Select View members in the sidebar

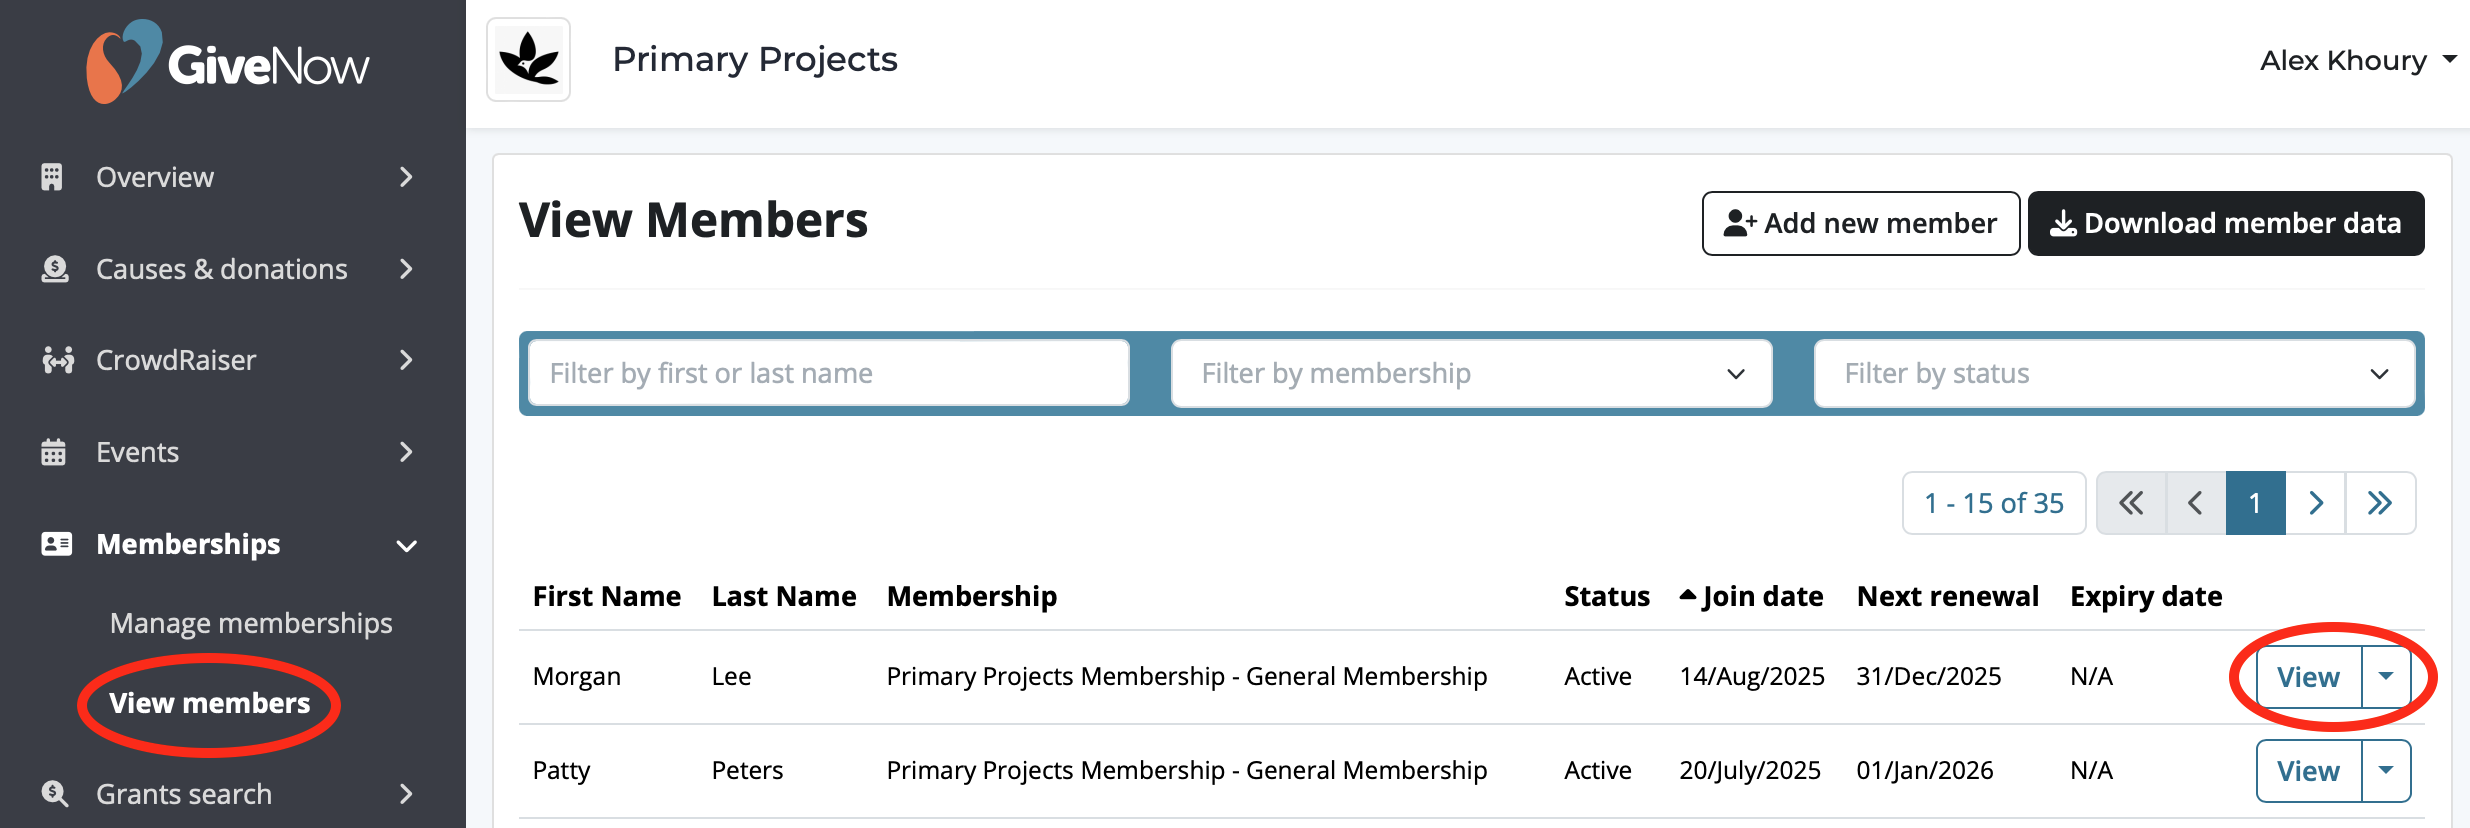(209, 703)
